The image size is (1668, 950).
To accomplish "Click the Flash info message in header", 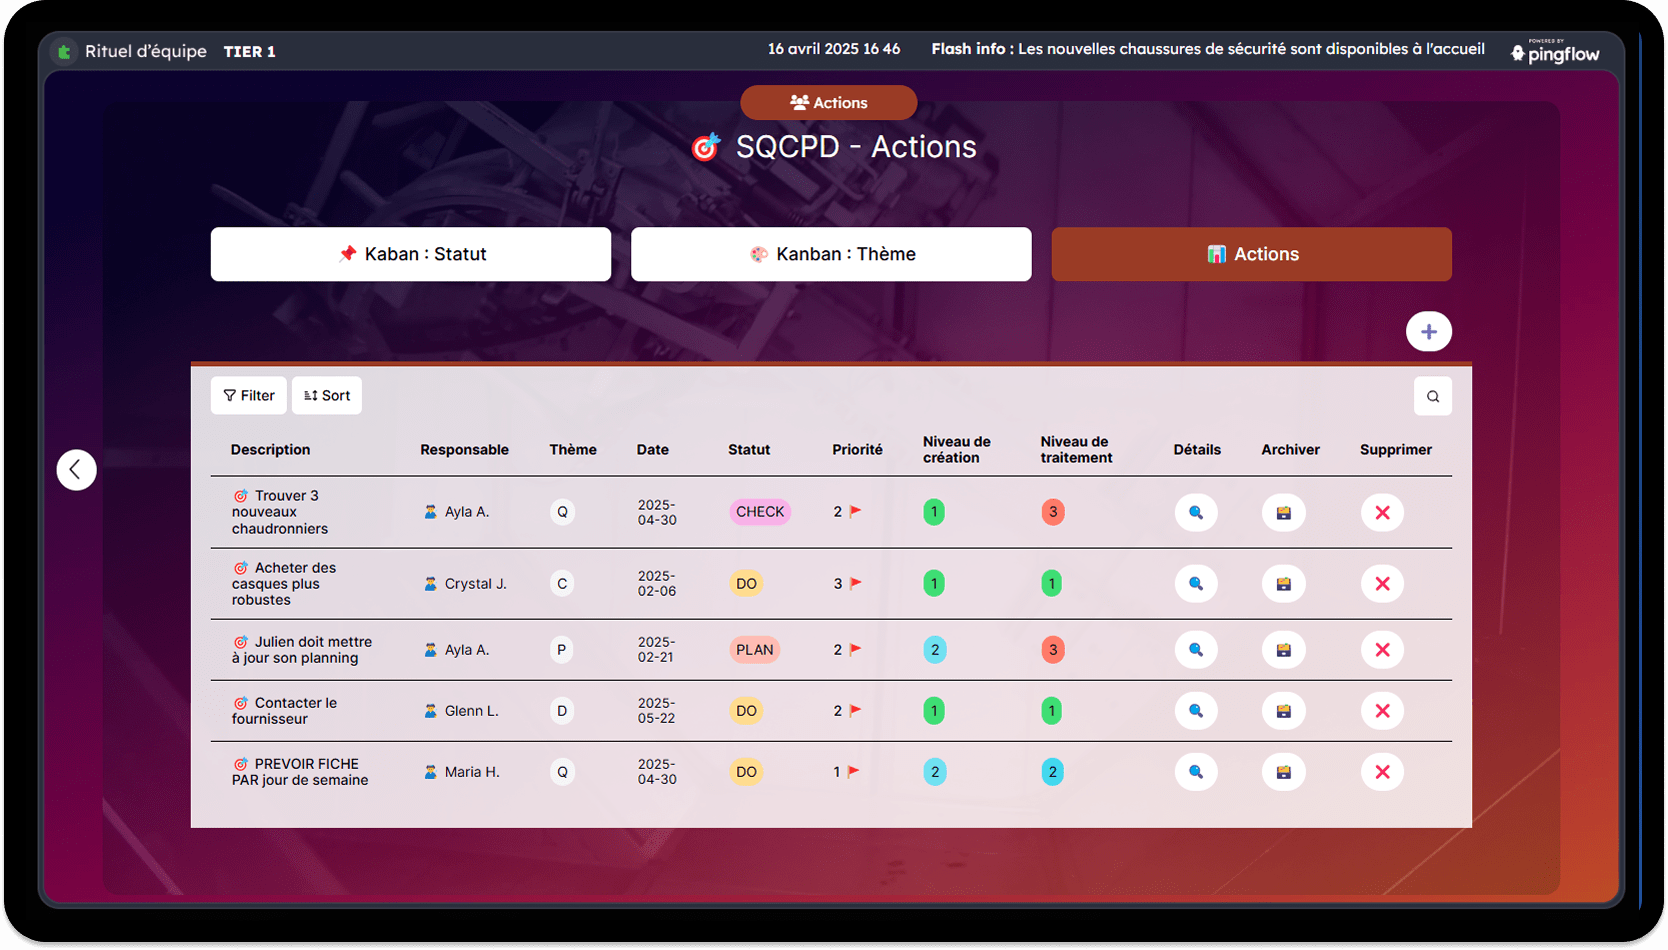I will click(x=1208, y=49).
